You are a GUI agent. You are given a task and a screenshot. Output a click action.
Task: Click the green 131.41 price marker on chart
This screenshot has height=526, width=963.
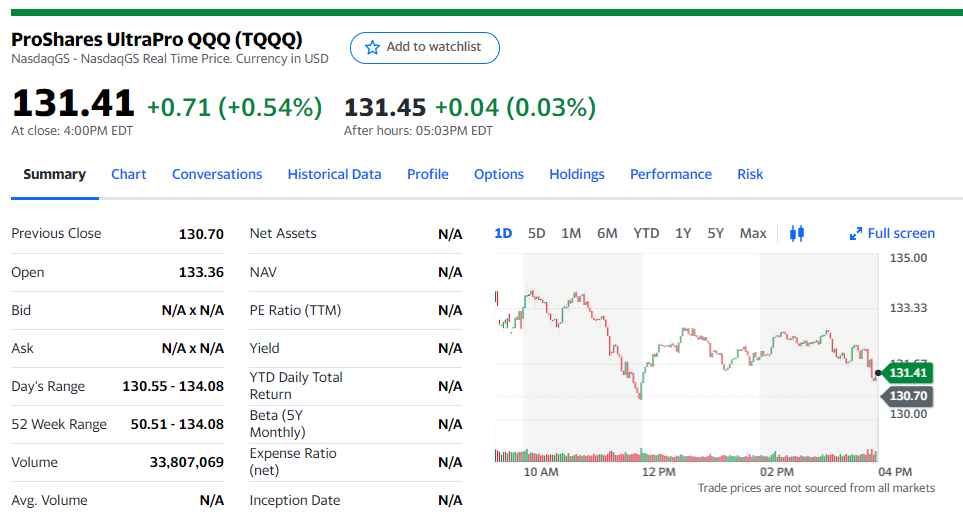pos(908,373)
